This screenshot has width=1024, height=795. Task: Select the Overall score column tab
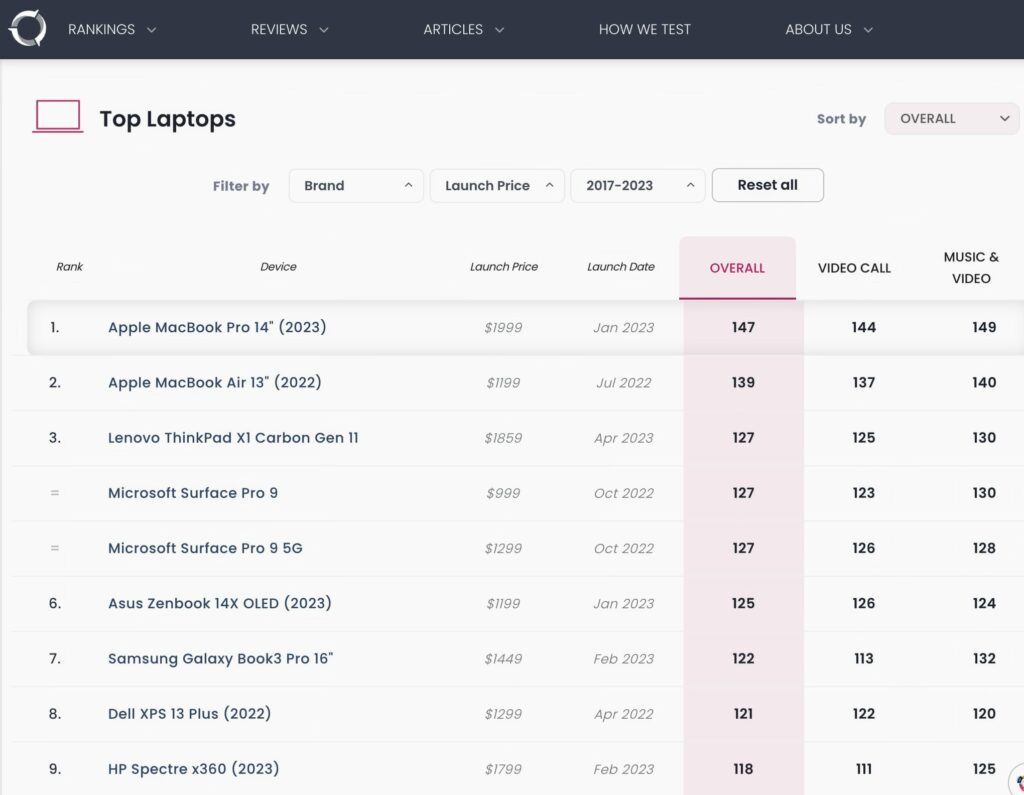click(737, 268)
